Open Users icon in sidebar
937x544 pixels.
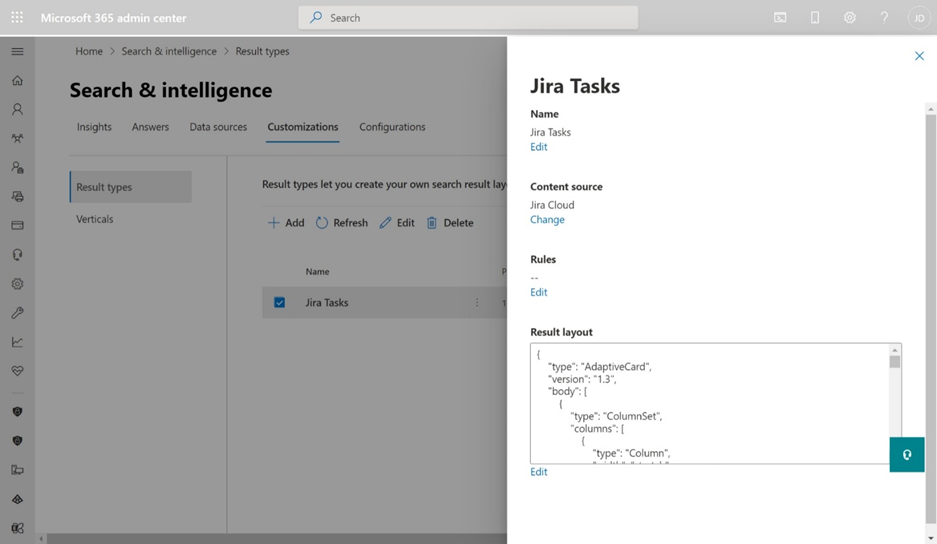coord(17,109)
